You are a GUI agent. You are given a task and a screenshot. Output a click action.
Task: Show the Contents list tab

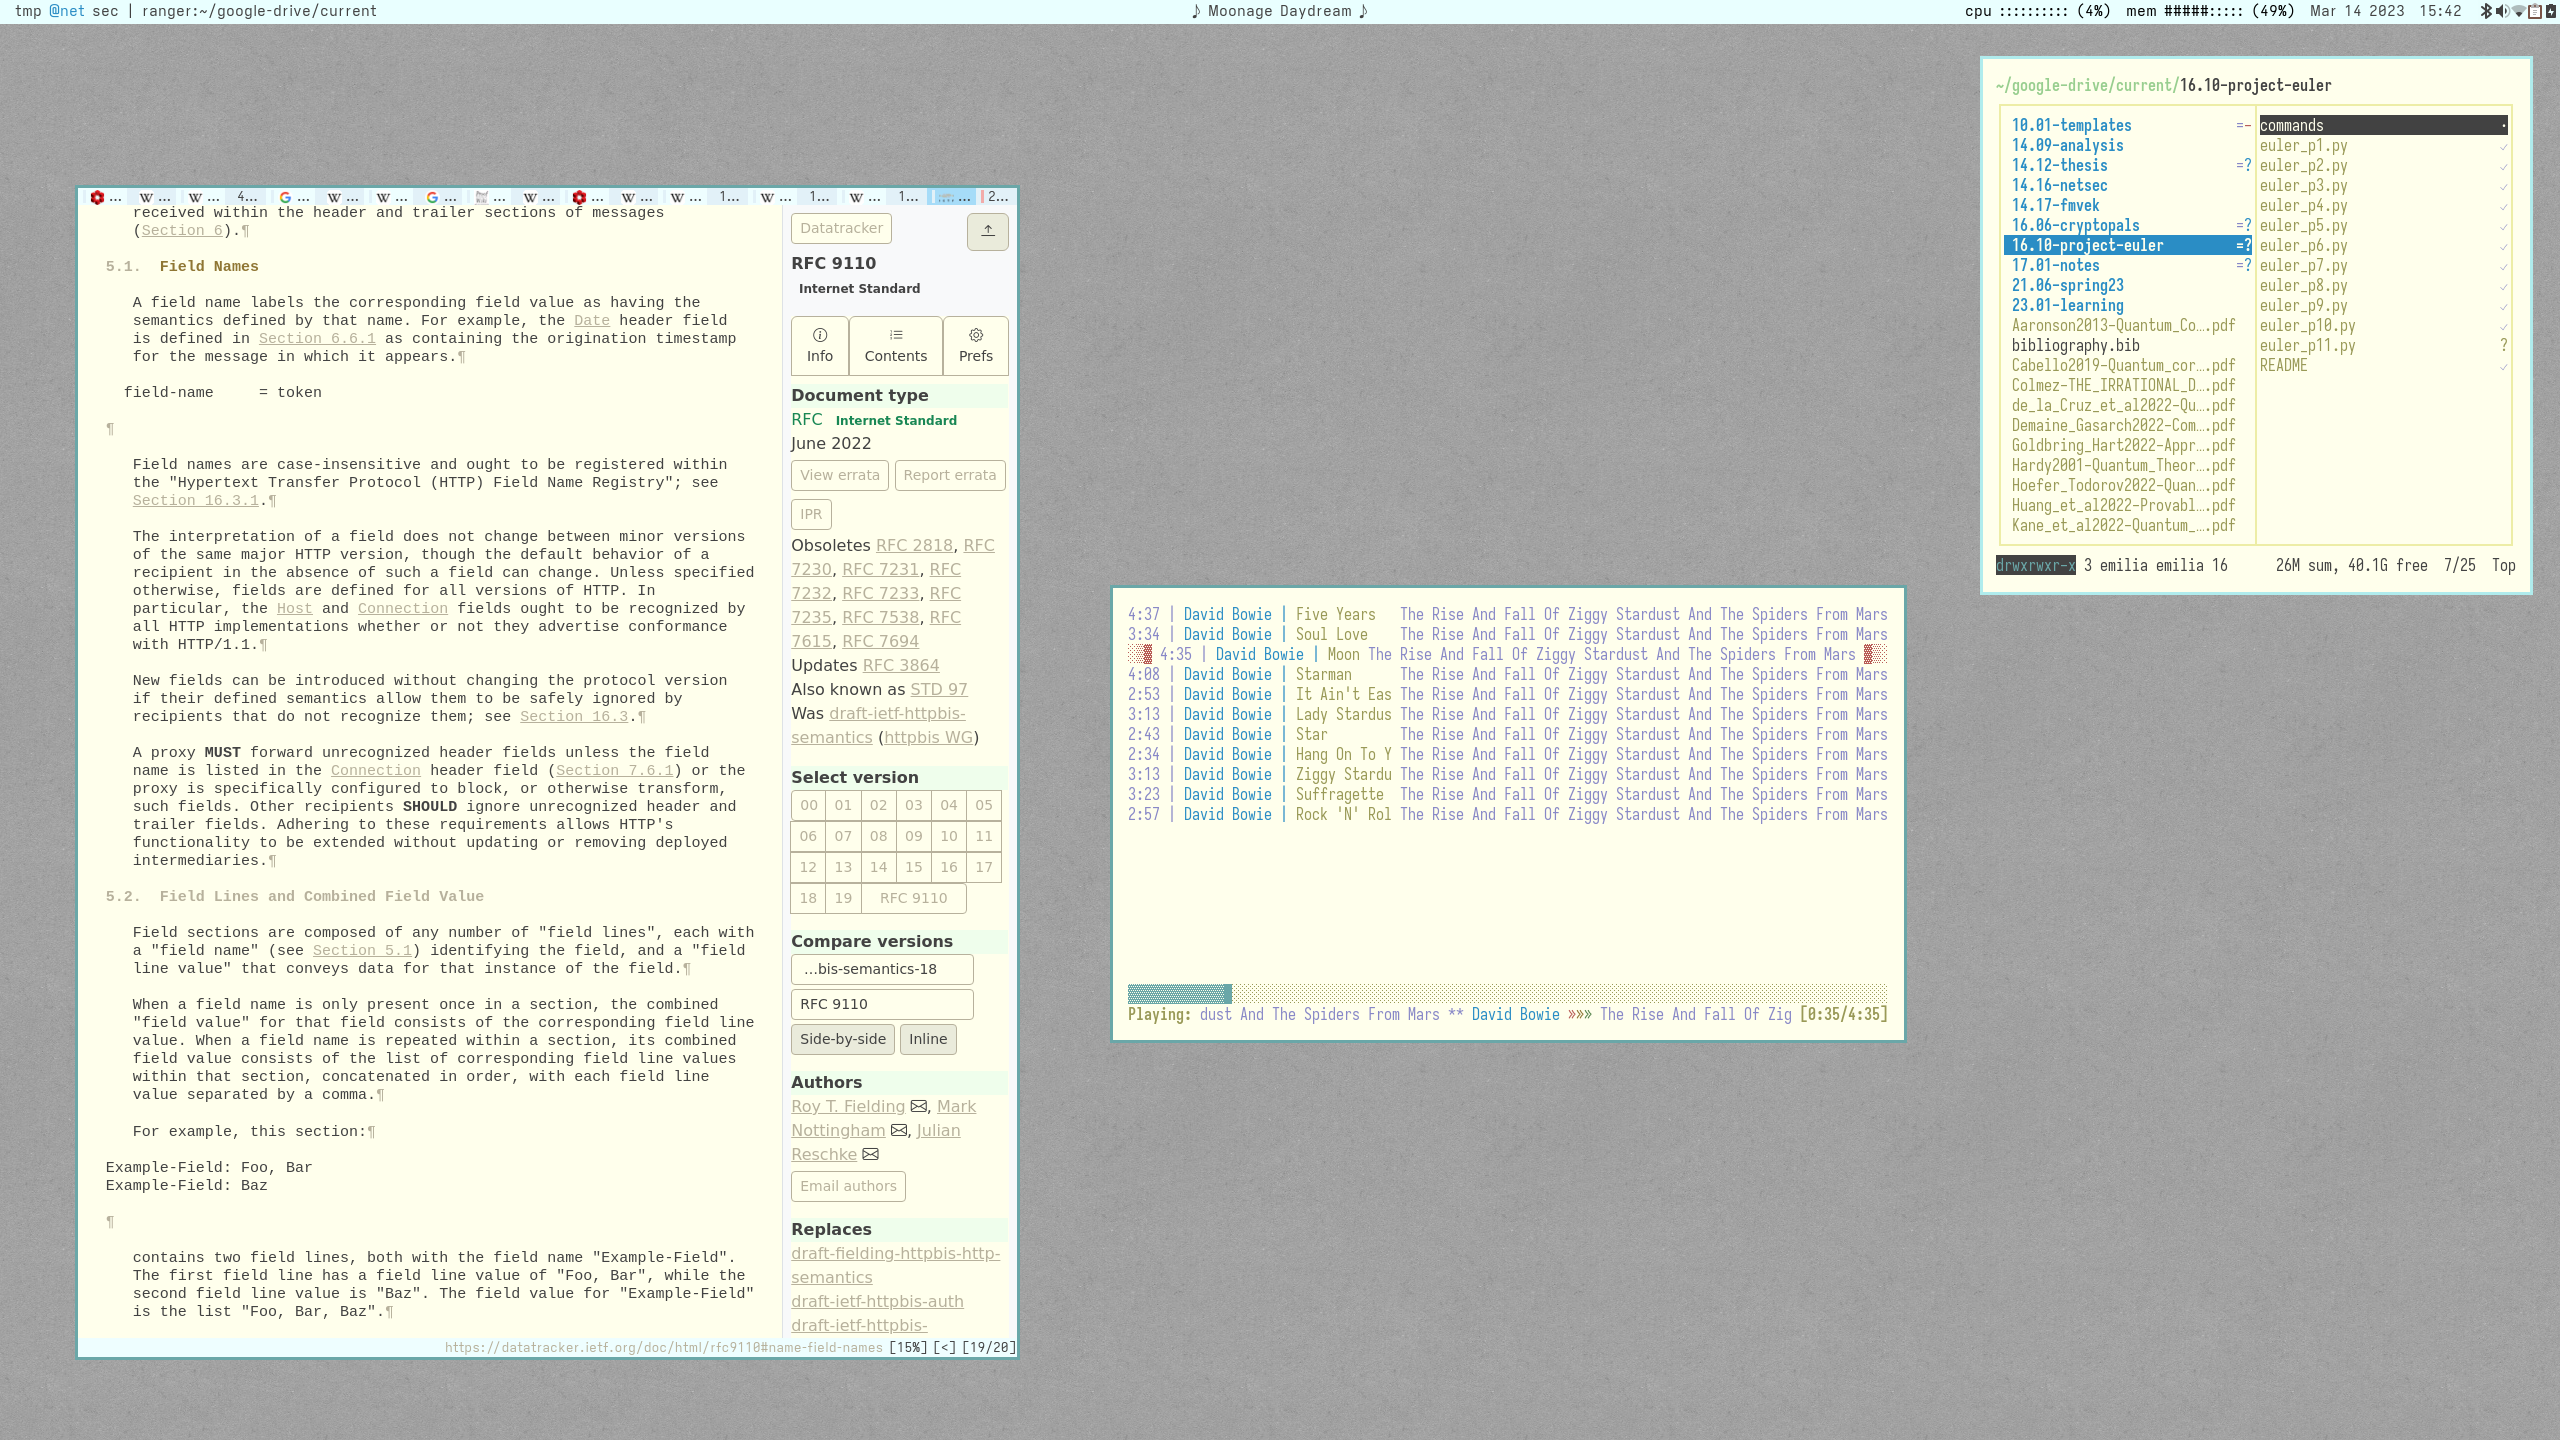pos(895,345)
